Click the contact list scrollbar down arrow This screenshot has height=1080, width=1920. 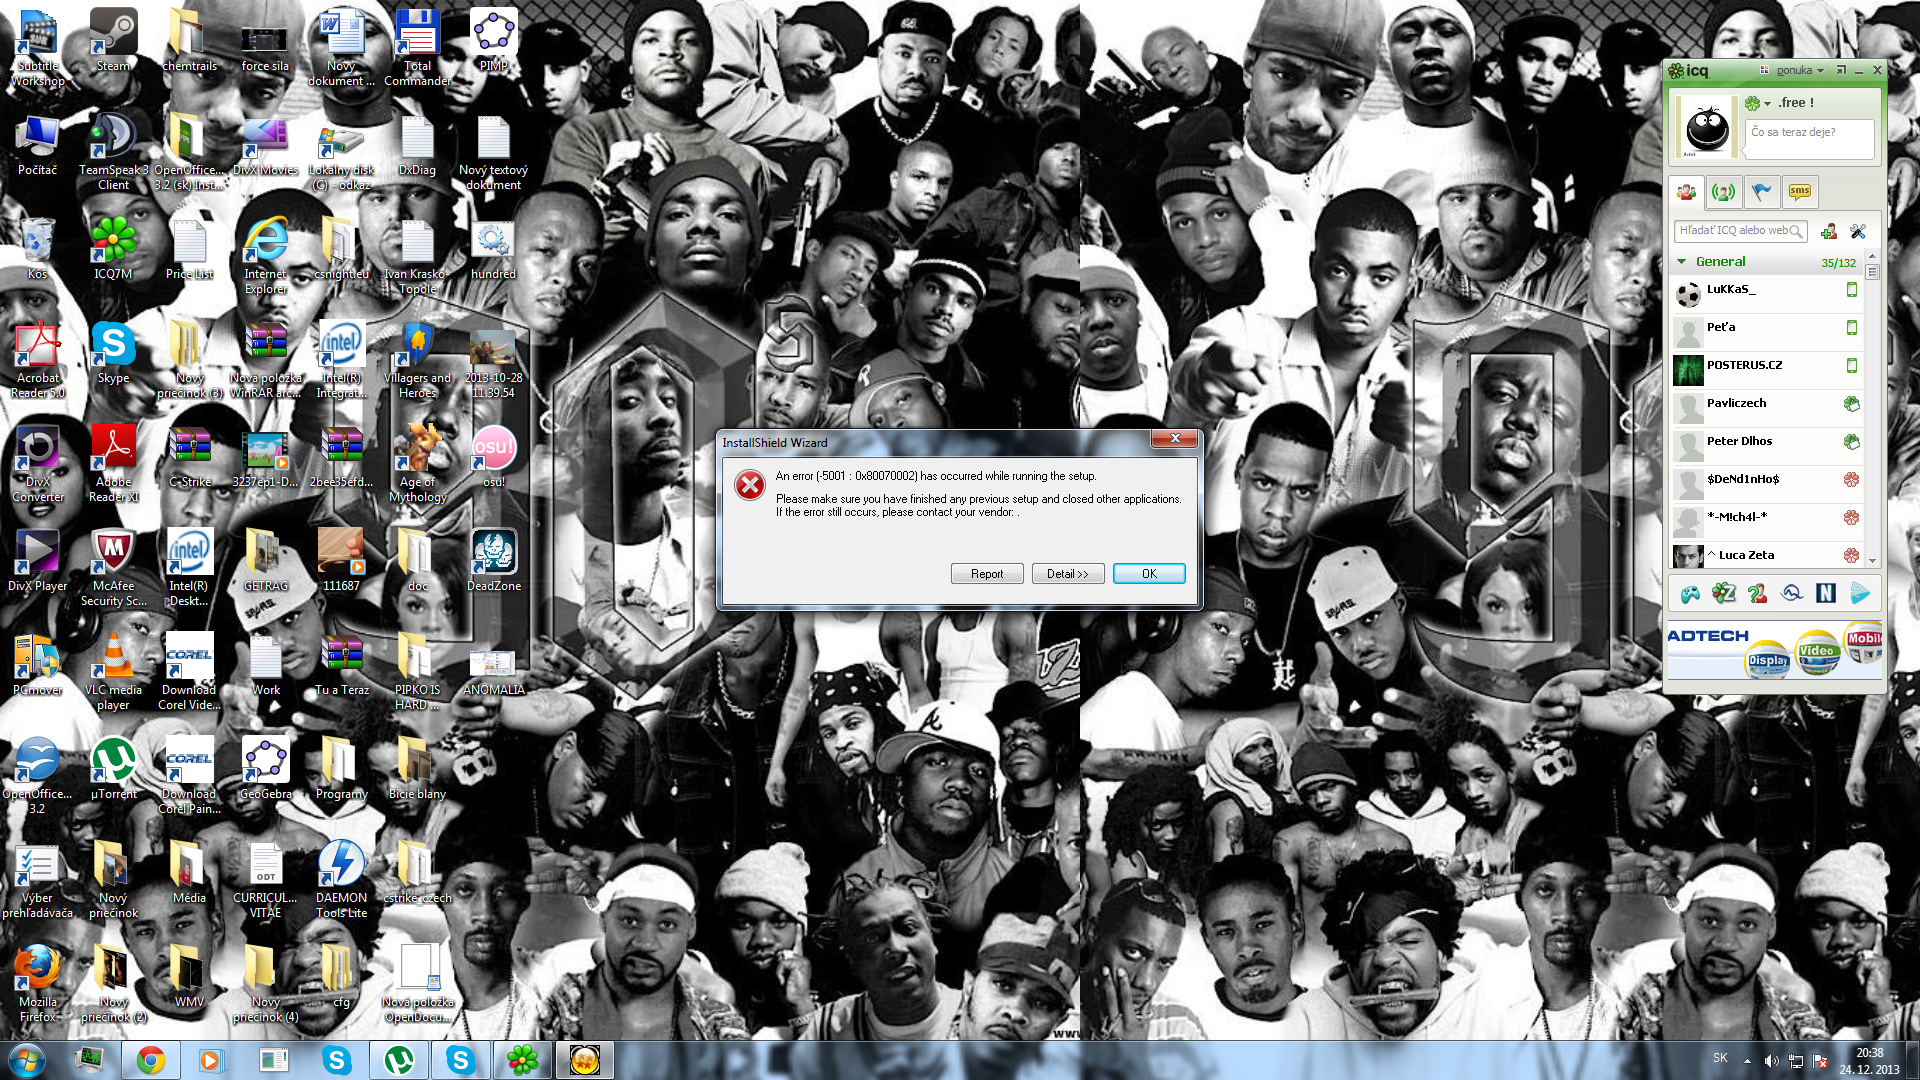click(x=1872, y=561)
